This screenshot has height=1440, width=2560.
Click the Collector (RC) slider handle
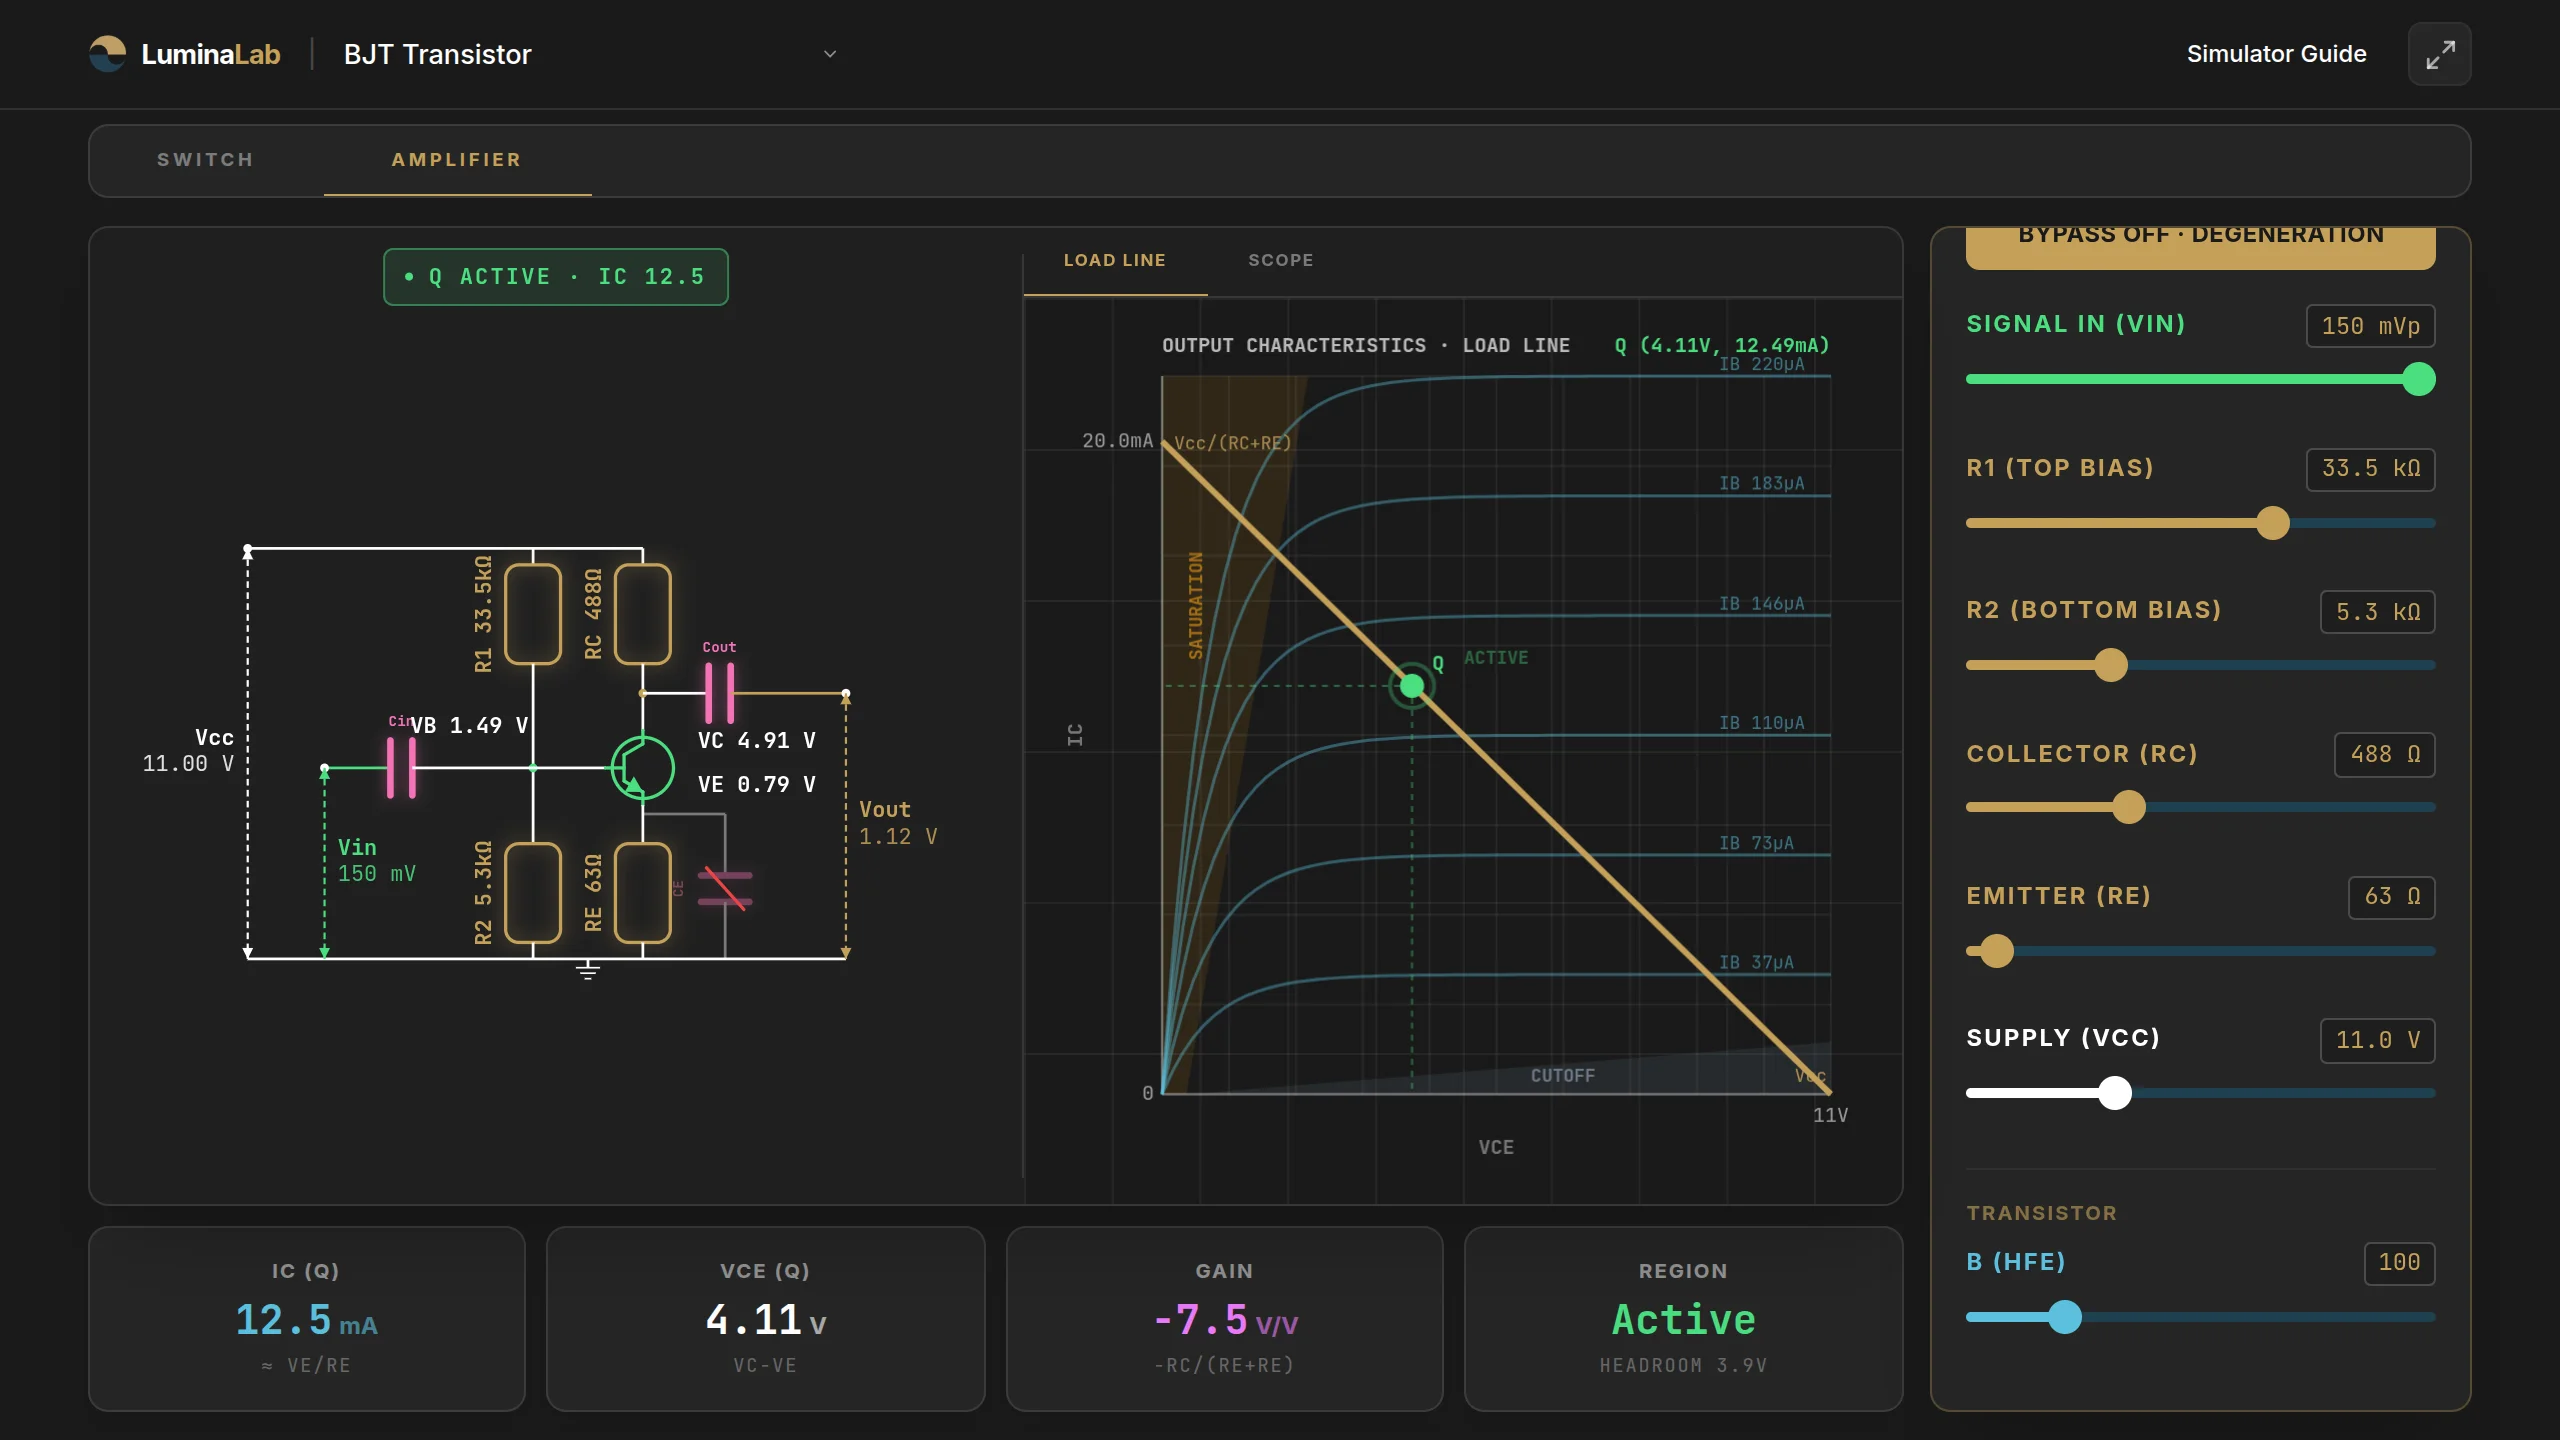[x=2128, y=807]
